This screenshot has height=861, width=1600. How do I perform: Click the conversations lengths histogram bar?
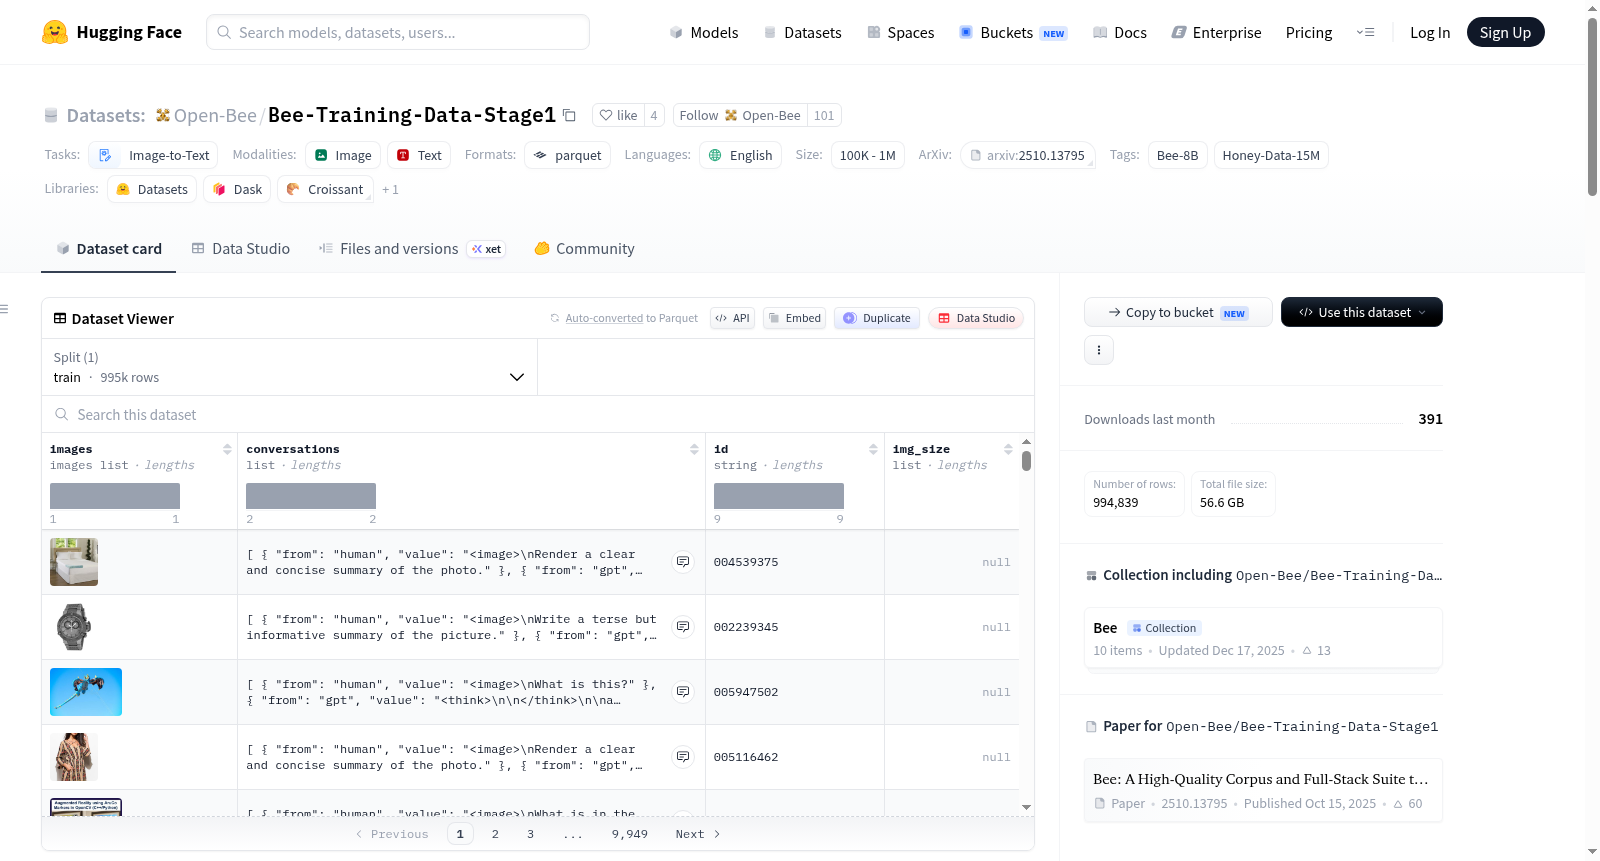(311, 496)
